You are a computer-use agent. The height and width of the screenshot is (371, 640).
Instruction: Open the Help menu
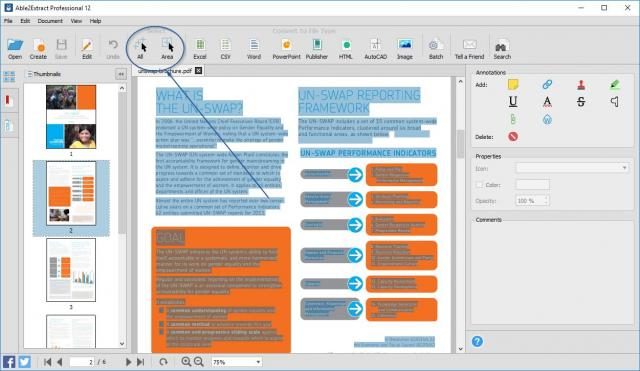tap(96, 21)
